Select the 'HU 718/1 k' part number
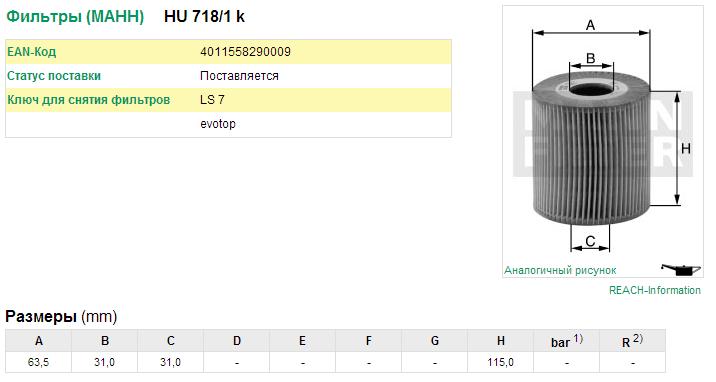The image size is (716, 382). tap(204, 17)
